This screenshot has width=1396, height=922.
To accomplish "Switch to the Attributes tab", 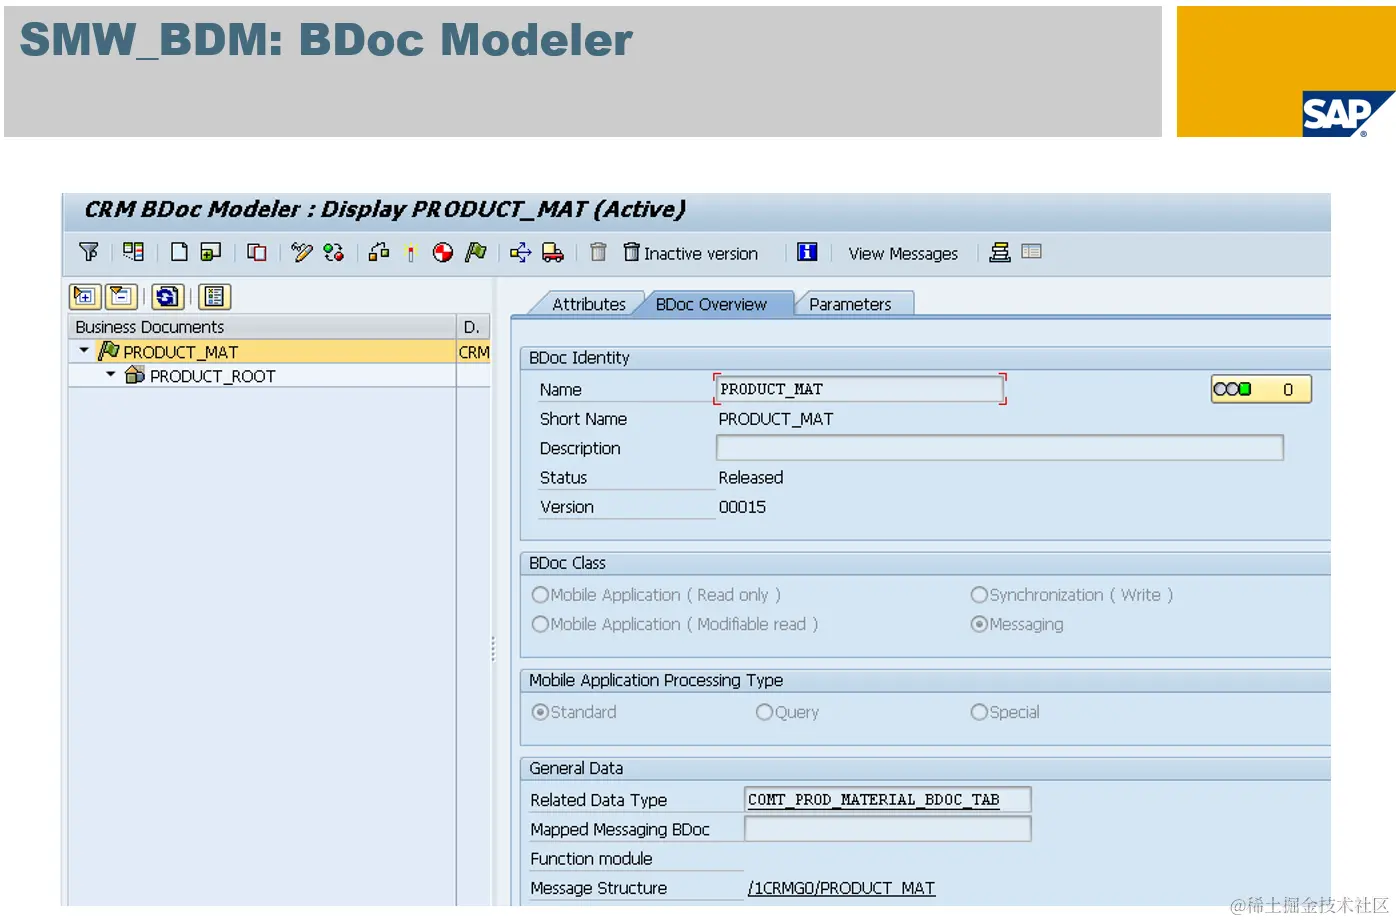I will coord(588,304).
